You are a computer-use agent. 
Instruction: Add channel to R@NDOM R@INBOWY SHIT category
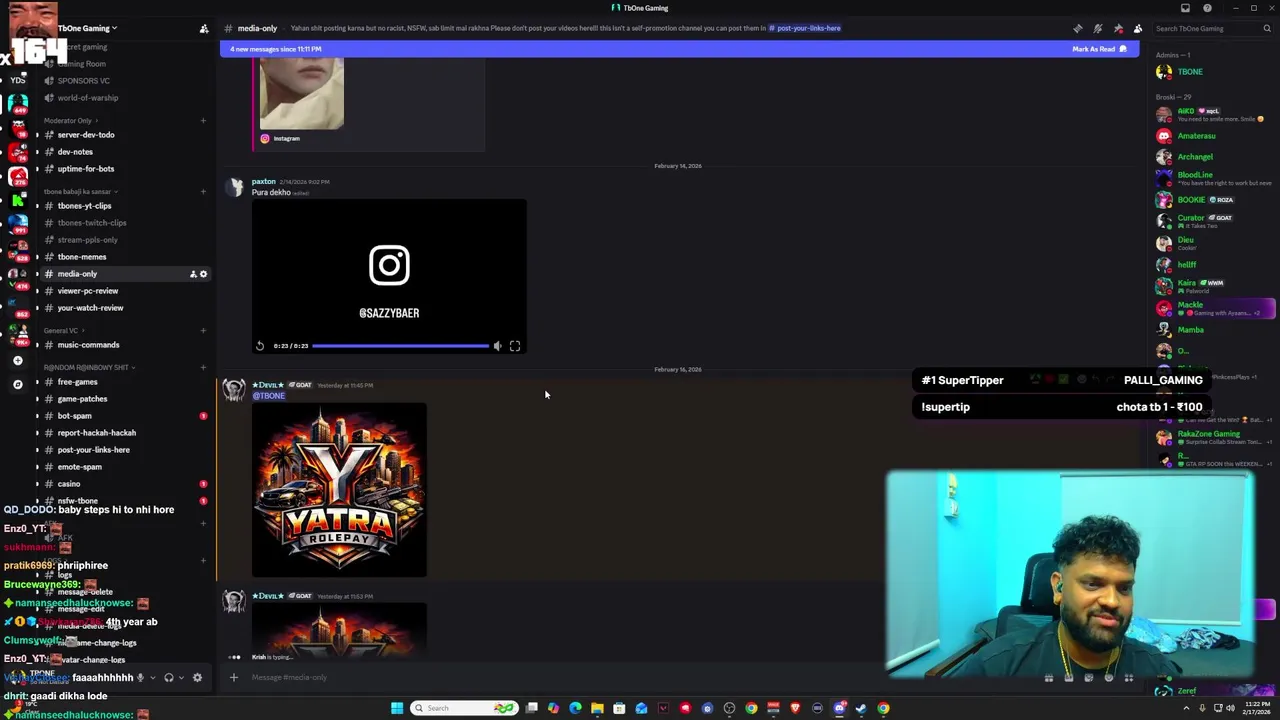pyautogui.click(x=203, y=367)
